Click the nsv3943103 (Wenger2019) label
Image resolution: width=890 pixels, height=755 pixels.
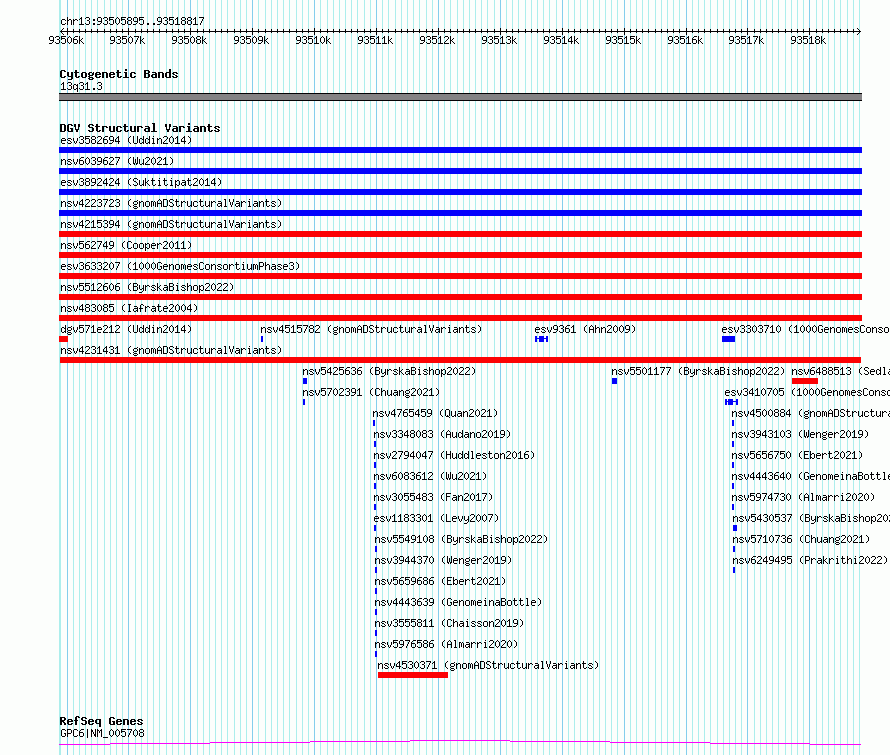coord(800,434)
